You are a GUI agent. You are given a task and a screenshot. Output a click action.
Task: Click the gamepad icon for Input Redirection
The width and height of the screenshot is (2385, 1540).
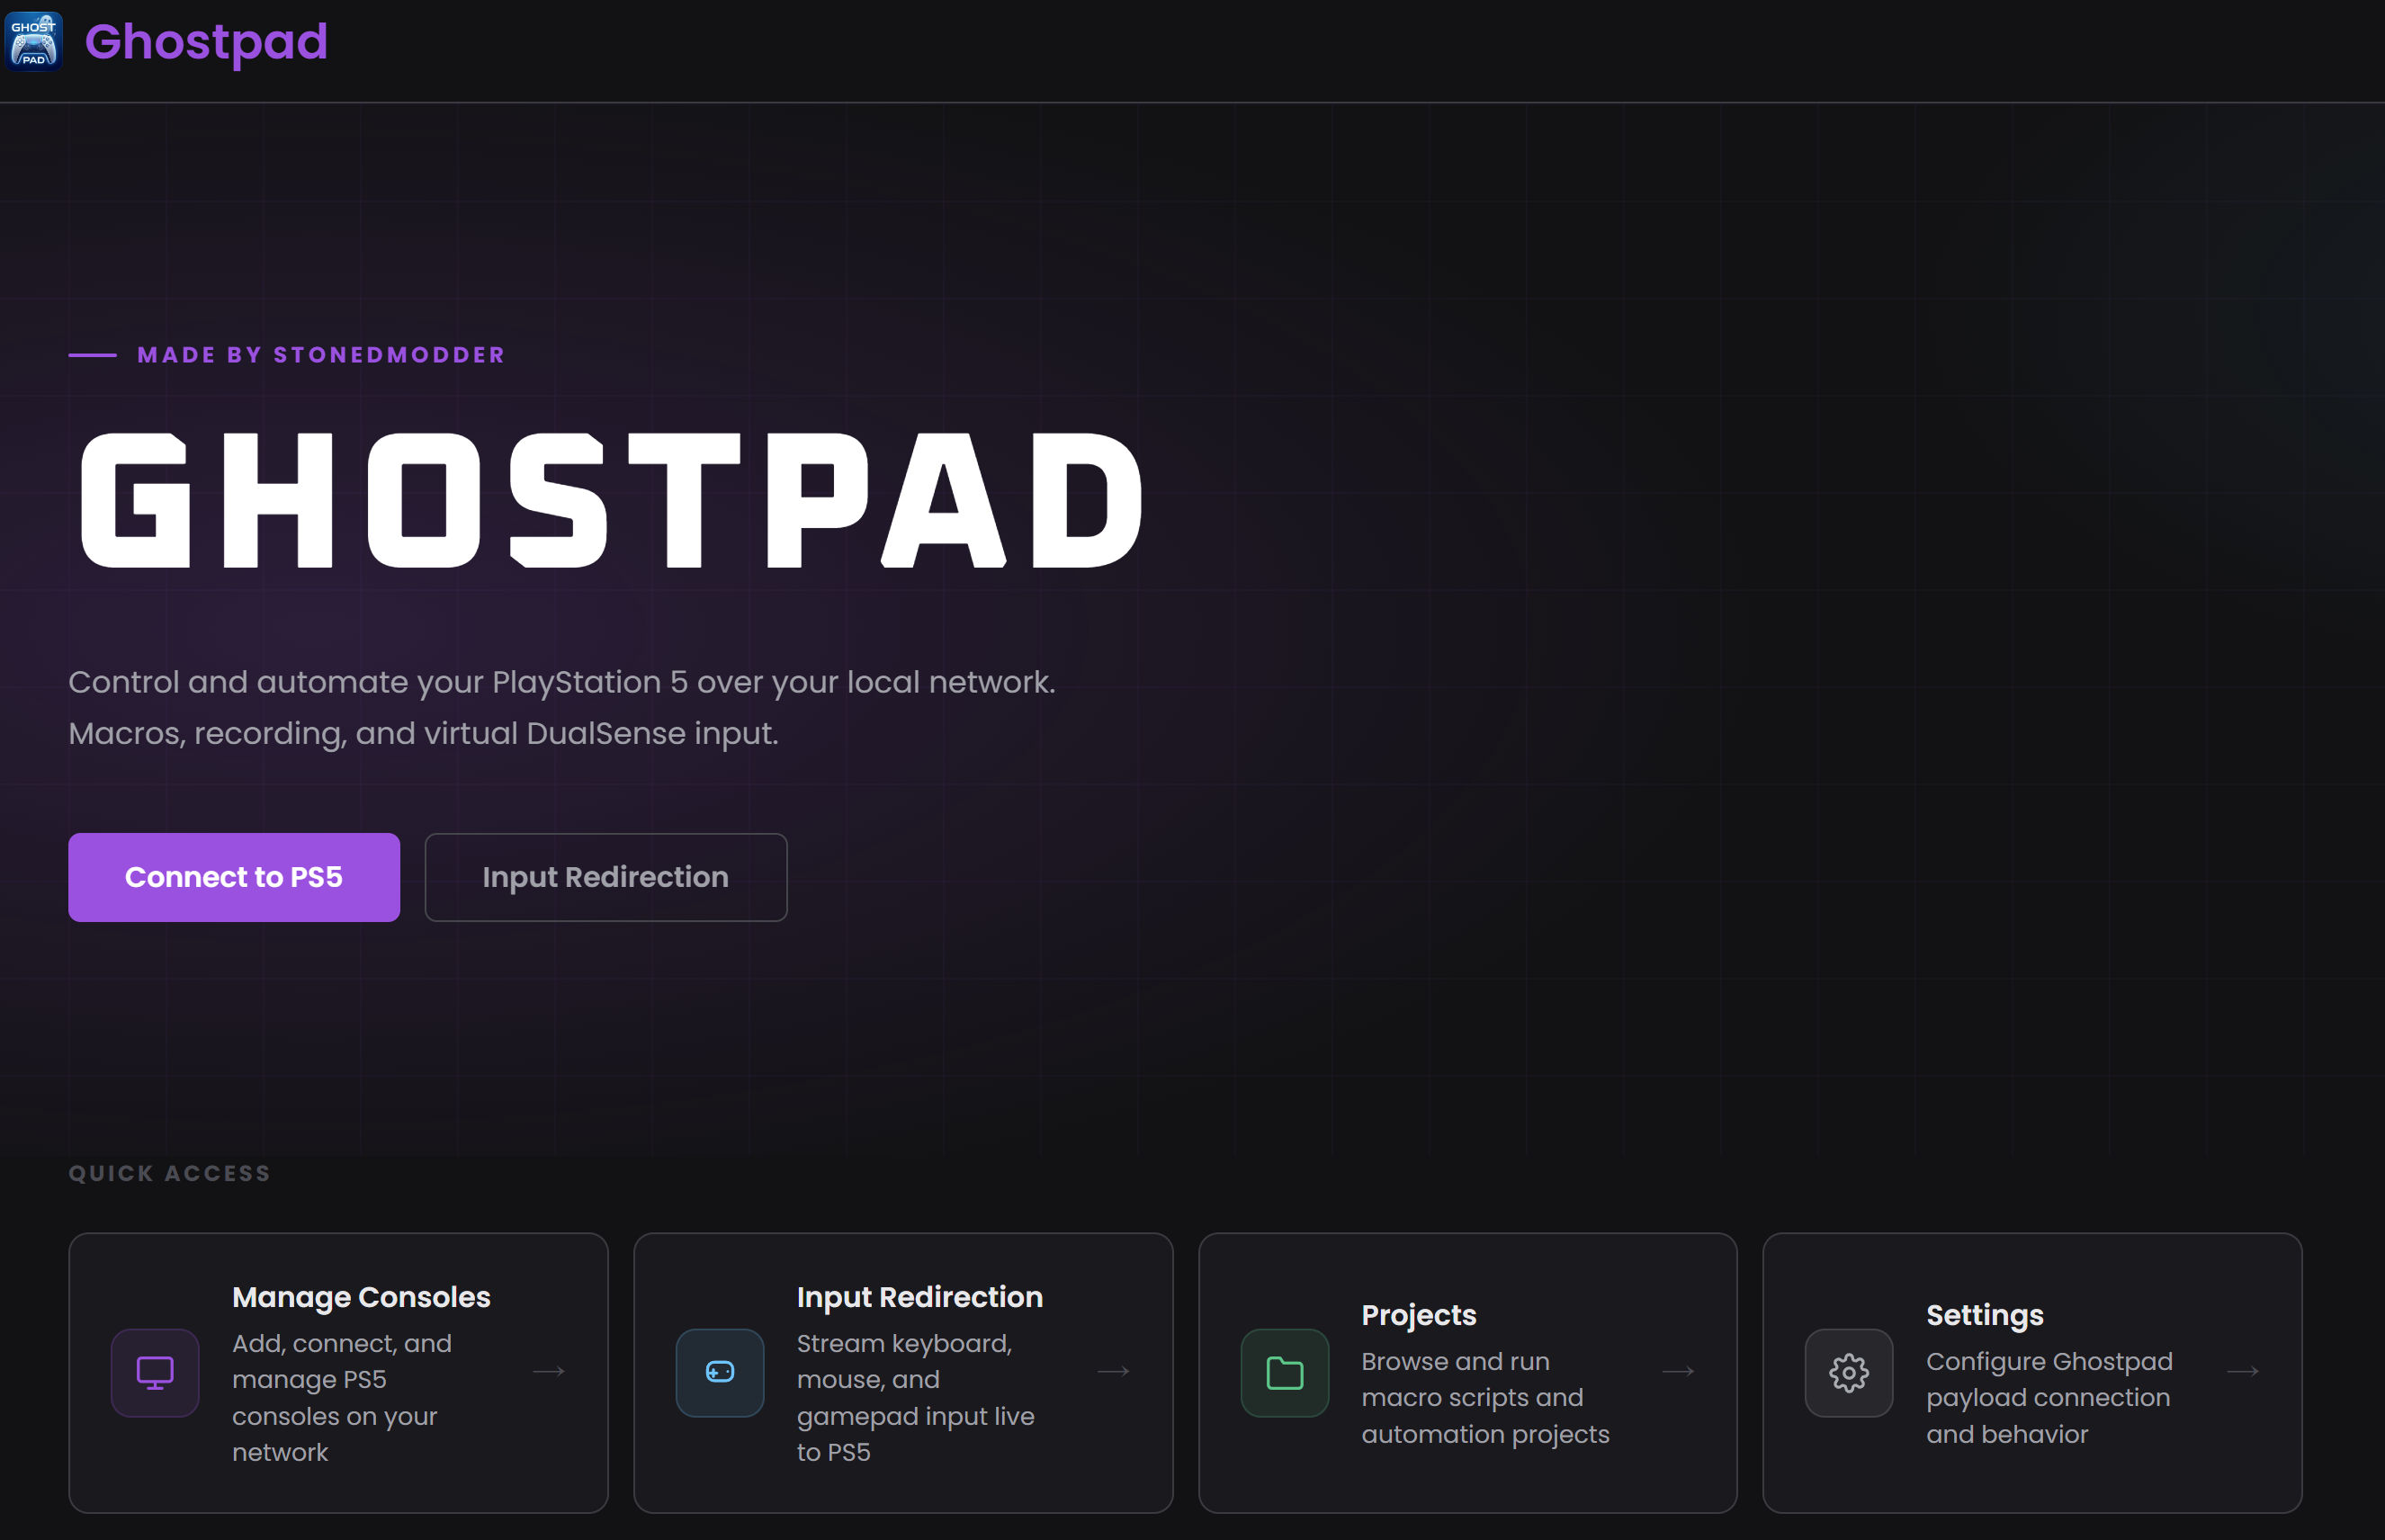pyautogui.click(x=720, y=1372)
